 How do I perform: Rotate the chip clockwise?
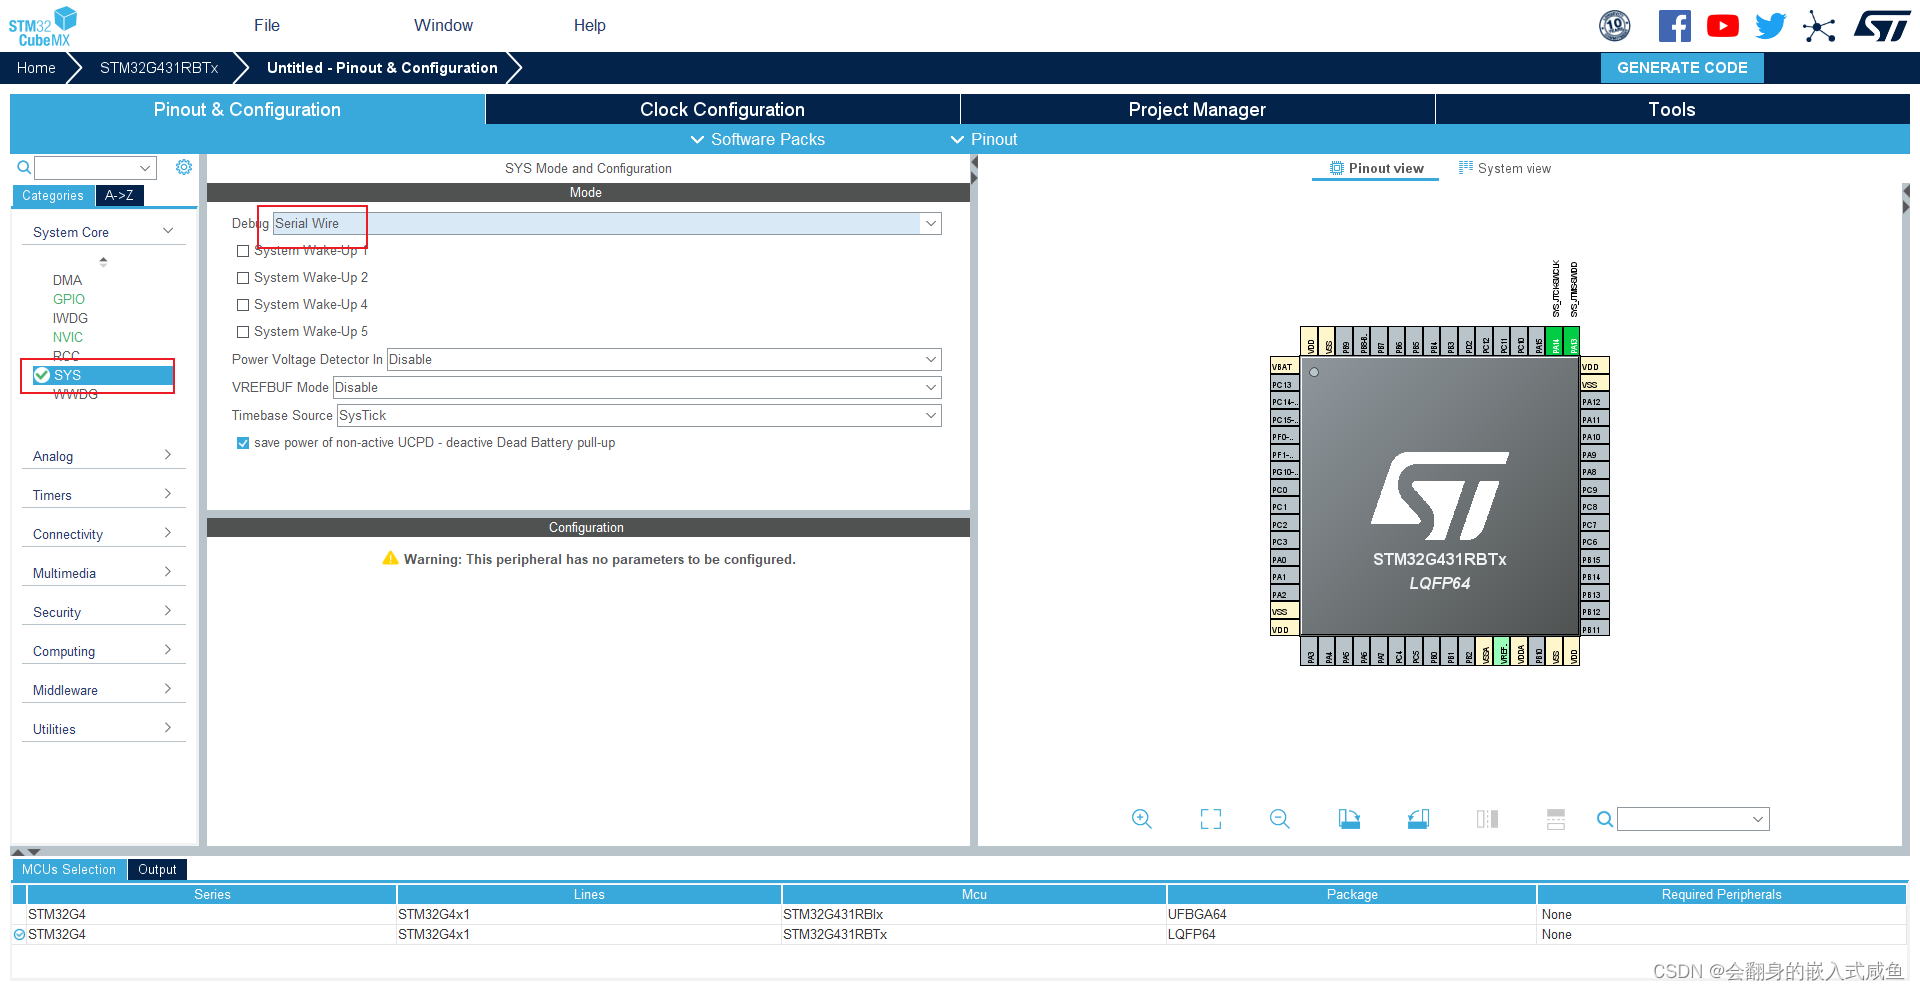click(x=1349, y=819)
